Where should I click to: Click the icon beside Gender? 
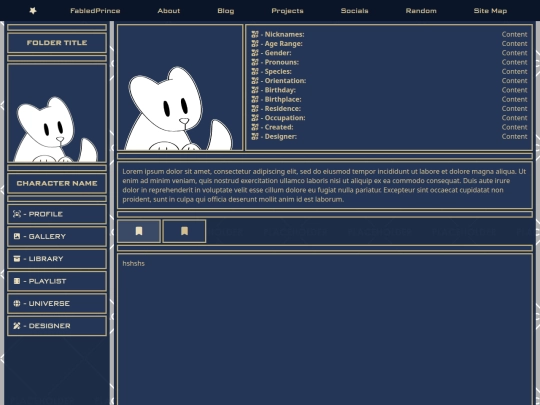[x=255, y=53]
